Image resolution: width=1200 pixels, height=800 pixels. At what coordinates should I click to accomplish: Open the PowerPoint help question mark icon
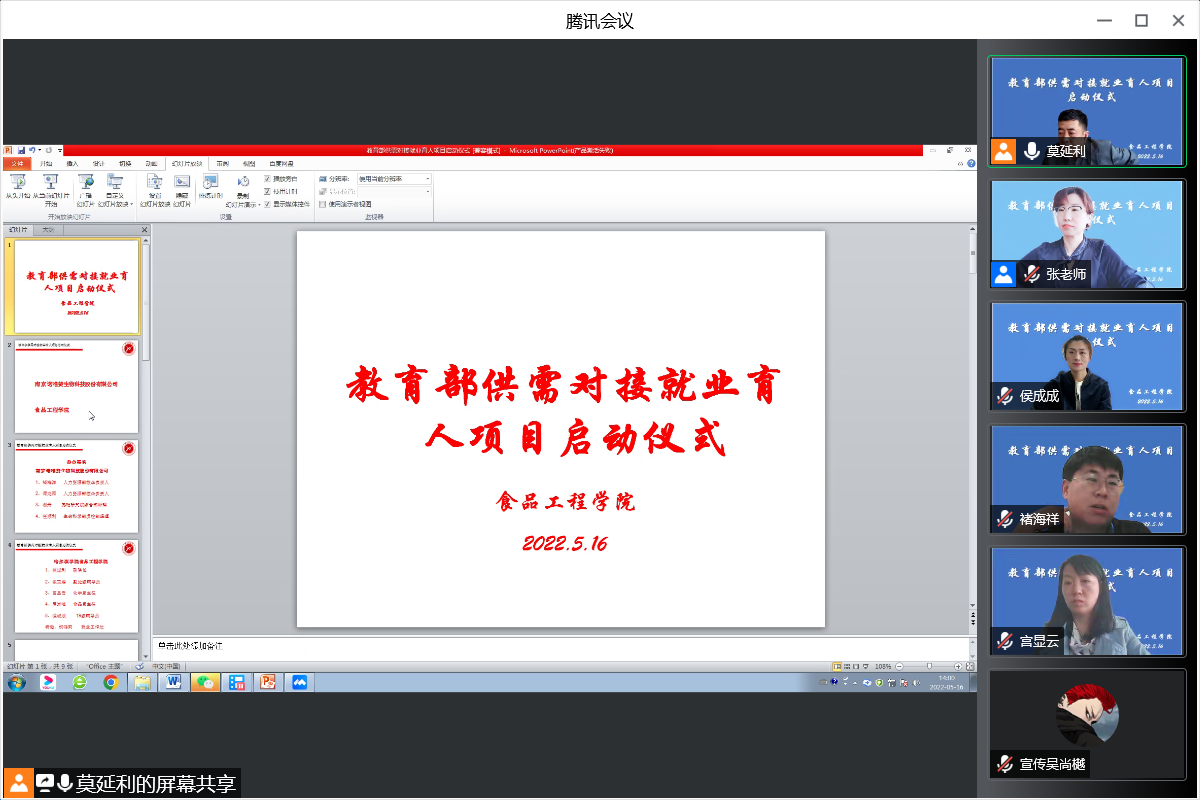coord(971,163)
